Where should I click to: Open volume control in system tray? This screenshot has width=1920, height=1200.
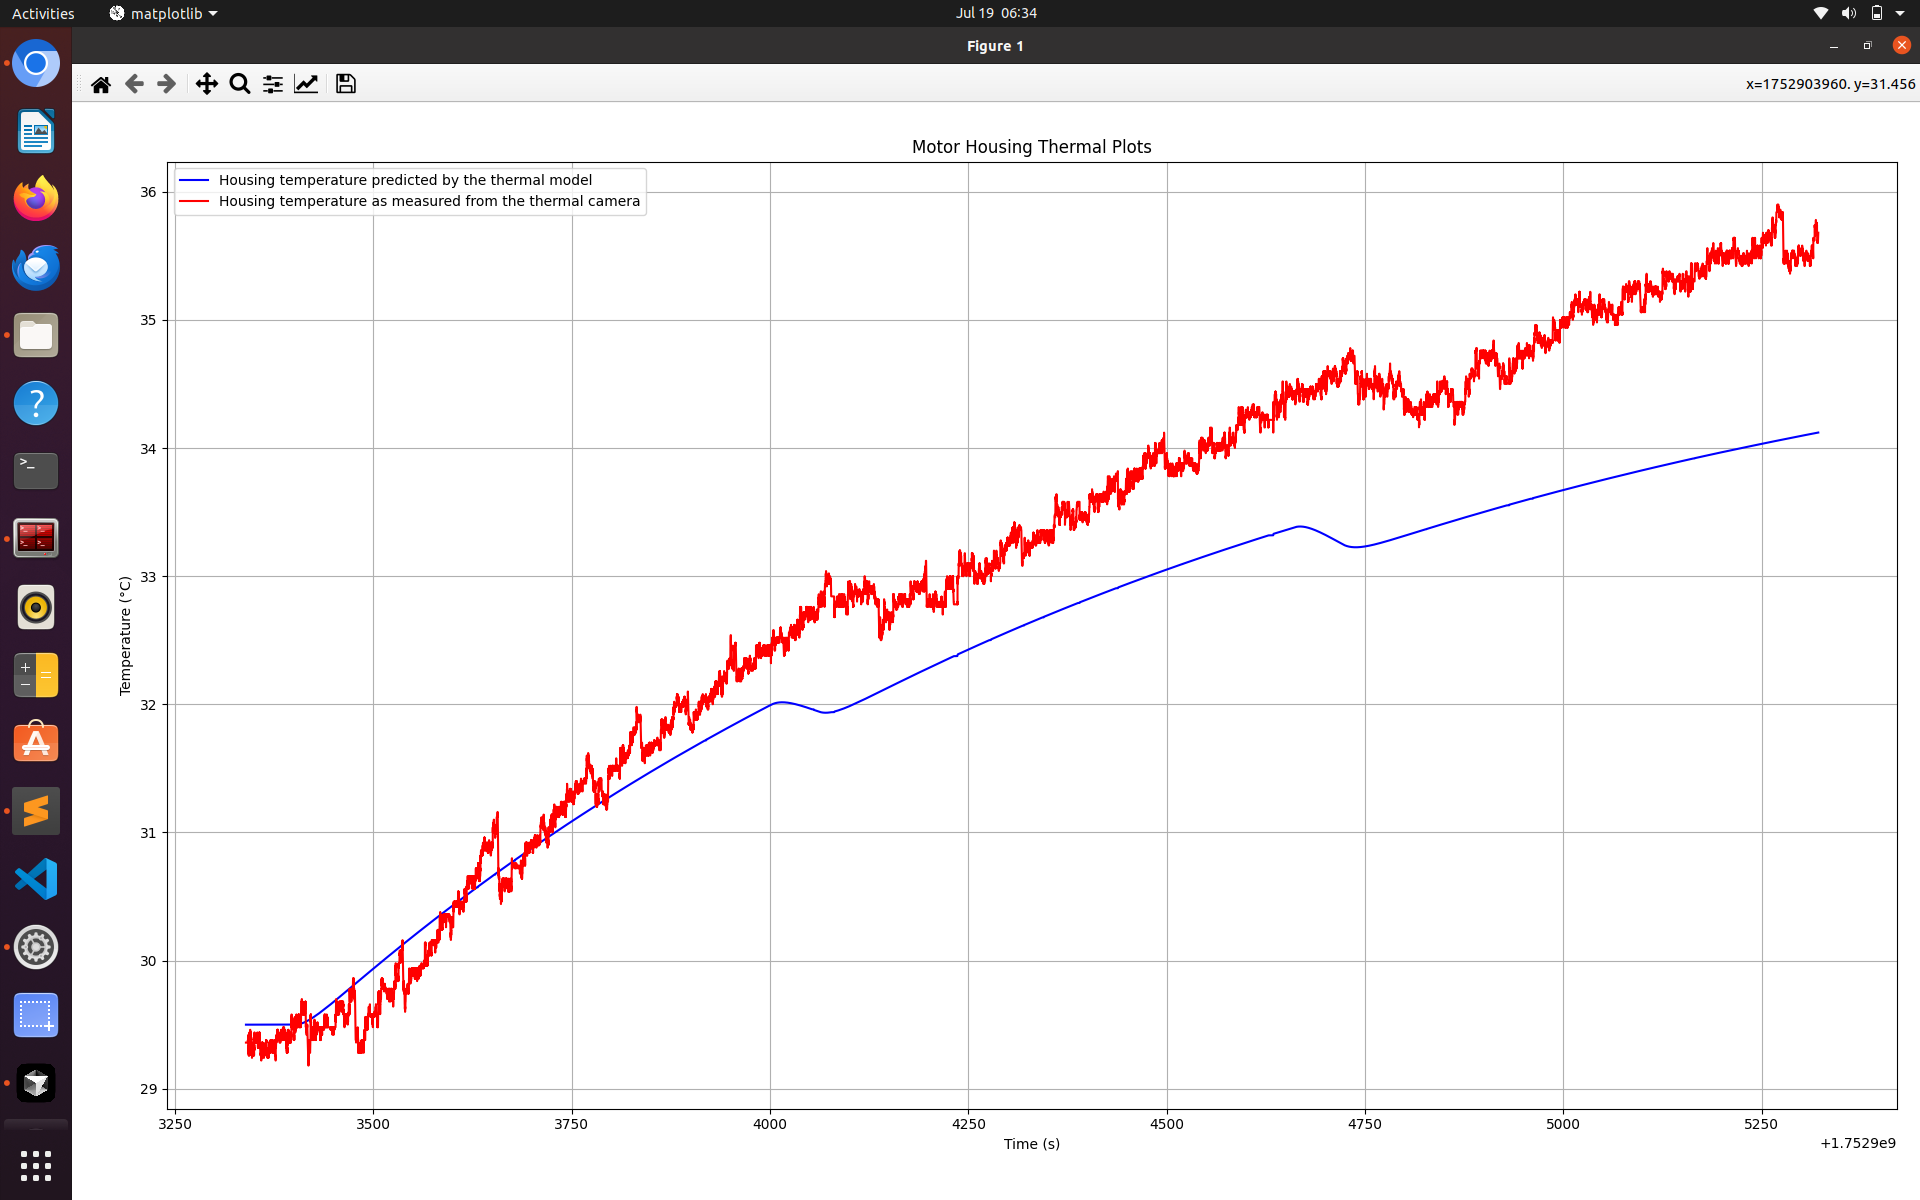1848,13
